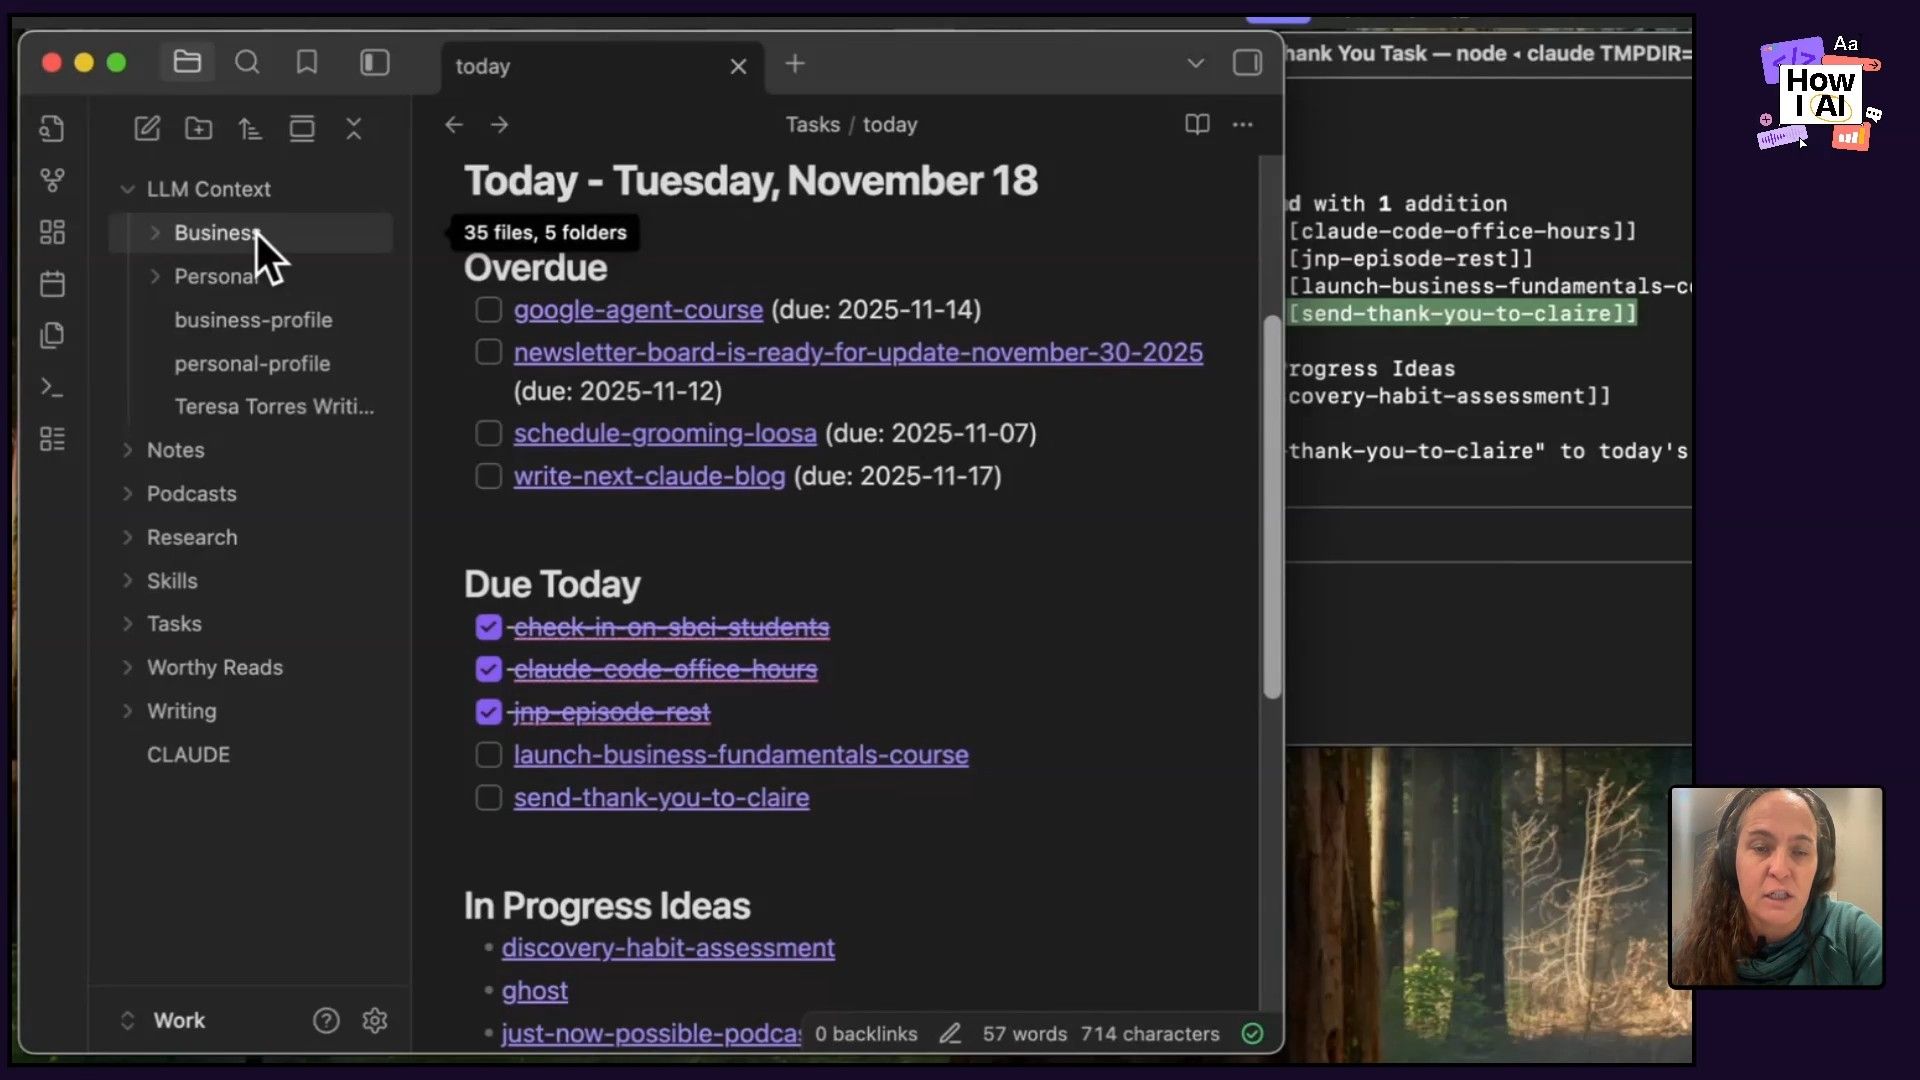The height and width of the screenshot is (1080, 1920).
Task: Create a new folder icon
Action: pos(199,128)
